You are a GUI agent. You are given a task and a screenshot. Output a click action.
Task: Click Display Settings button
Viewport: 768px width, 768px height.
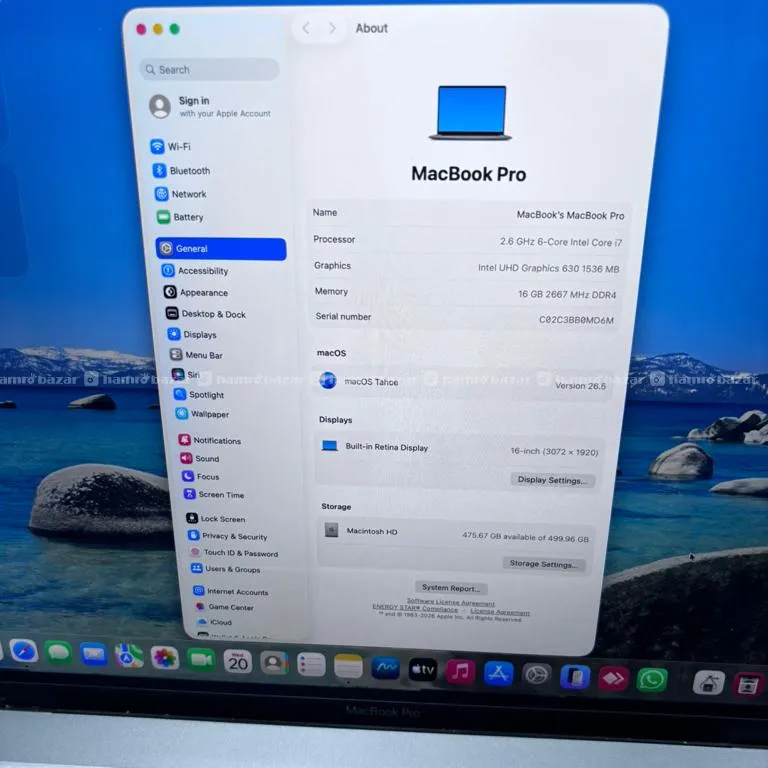(552, 480)
